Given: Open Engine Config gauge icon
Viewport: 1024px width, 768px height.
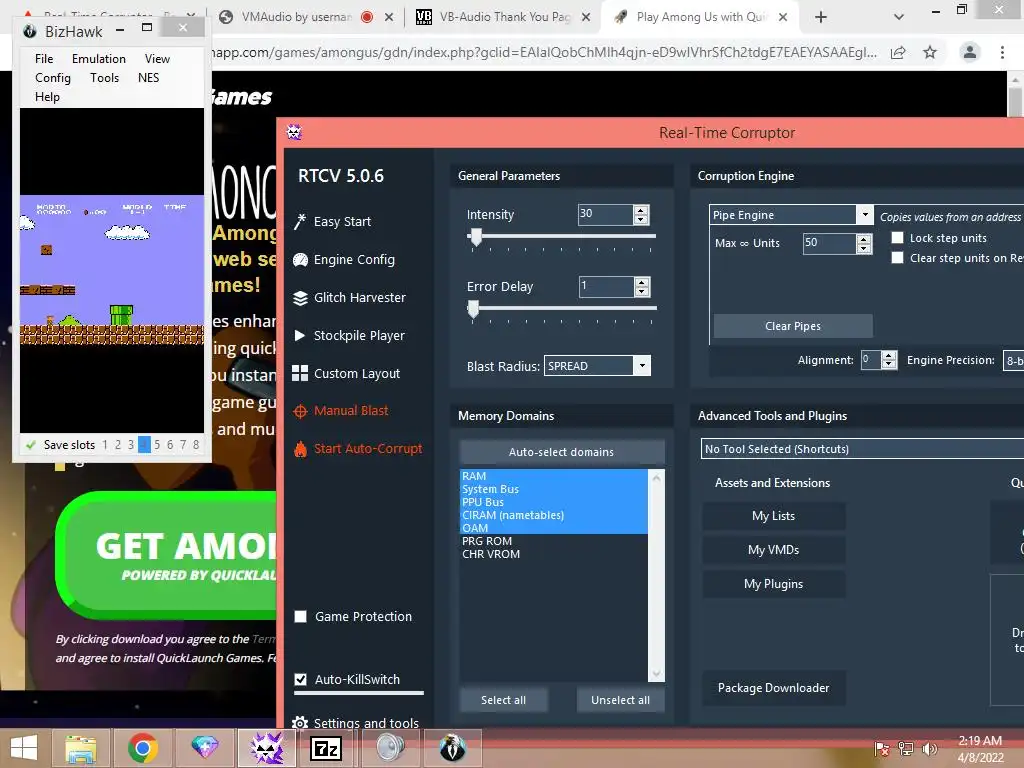Looking at the screenshot, I should (x=300, y=260).
